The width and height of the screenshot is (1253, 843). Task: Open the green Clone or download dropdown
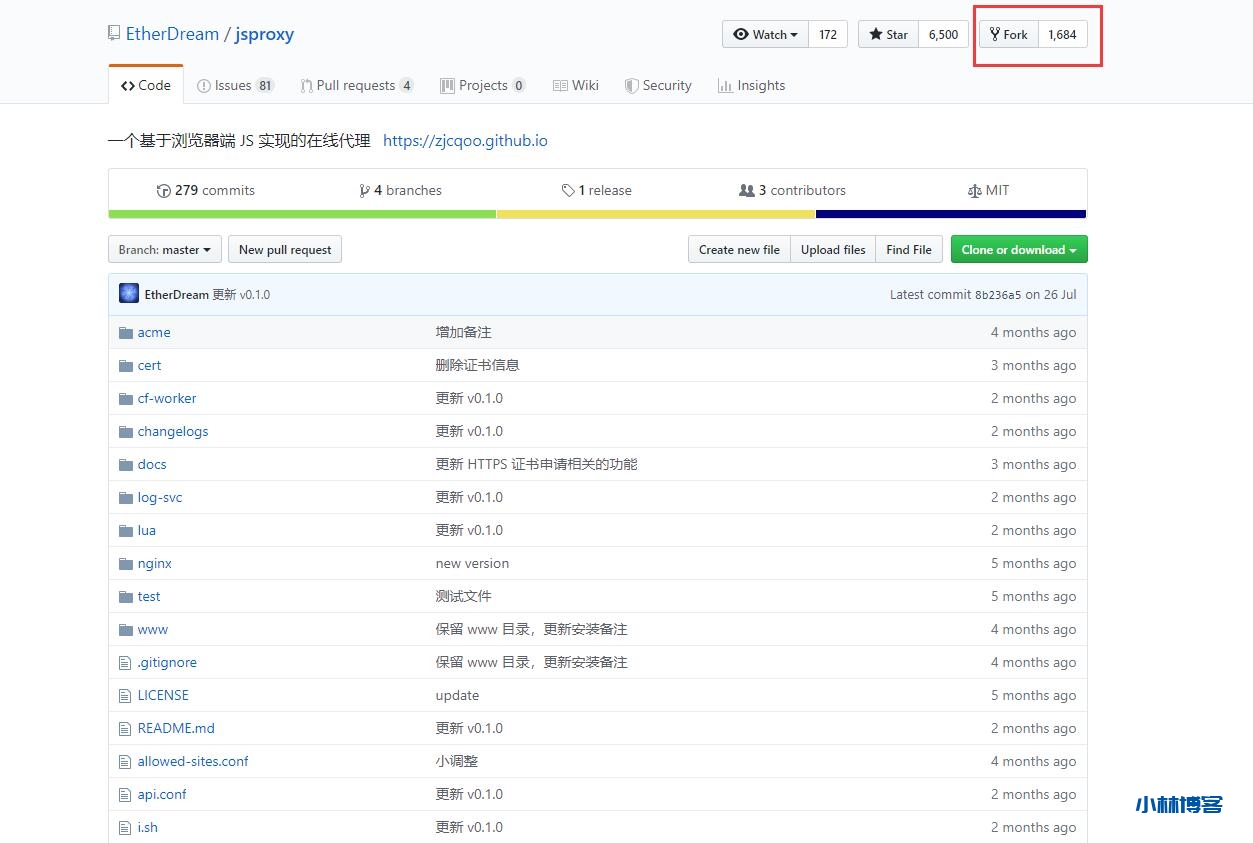pos(1018,249)
